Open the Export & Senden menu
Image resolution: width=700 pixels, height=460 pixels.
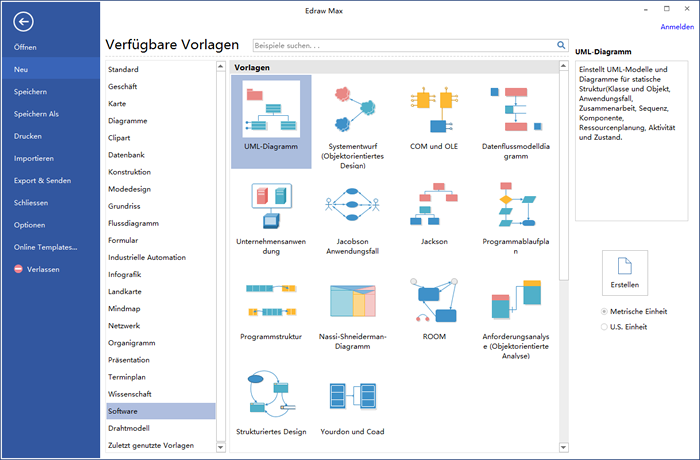(42, 180)
